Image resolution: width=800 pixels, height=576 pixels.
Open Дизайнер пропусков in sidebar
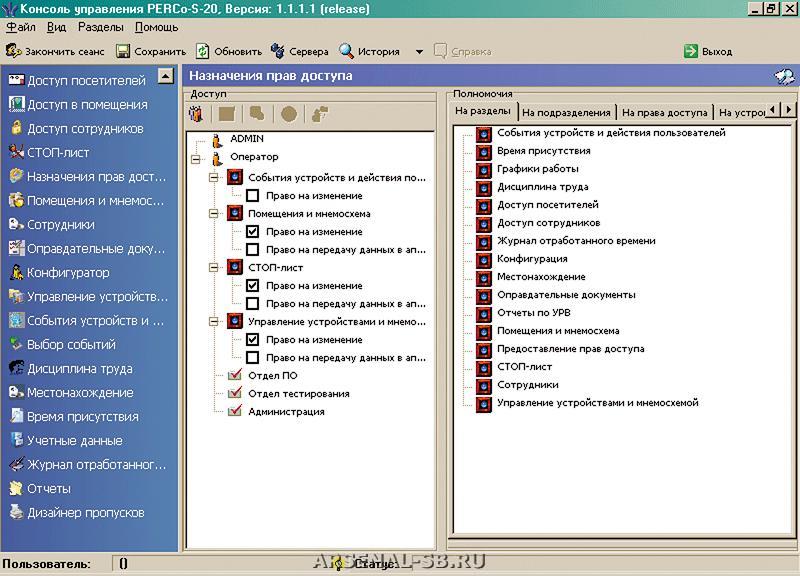click(85, 513)
